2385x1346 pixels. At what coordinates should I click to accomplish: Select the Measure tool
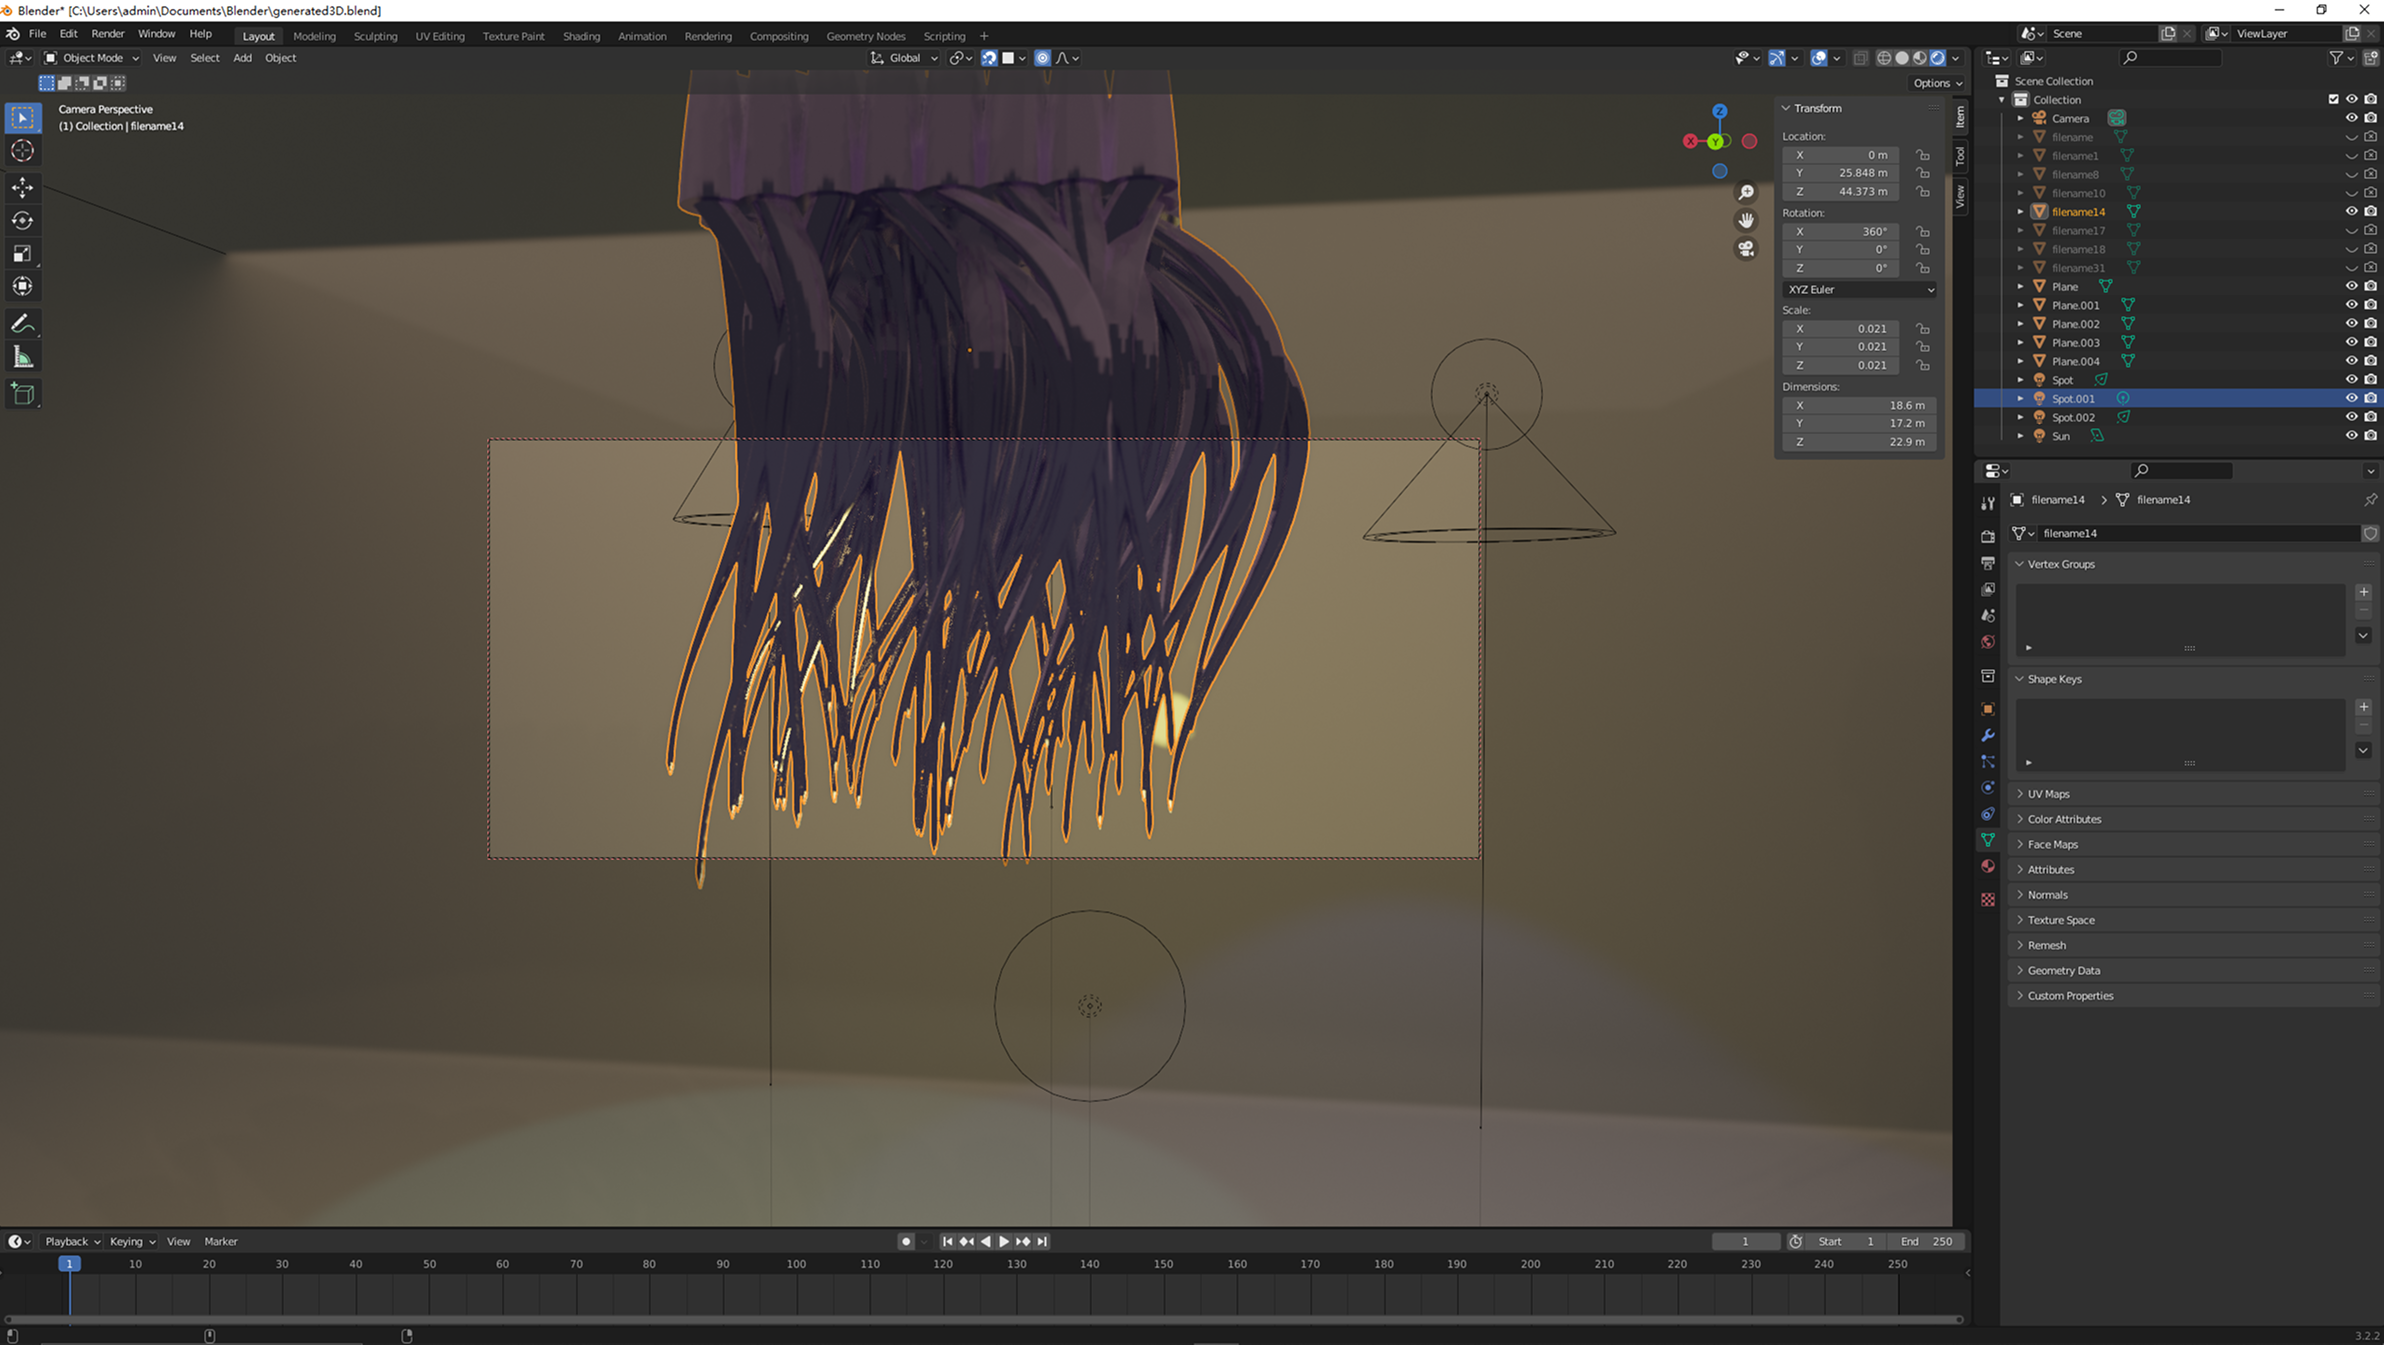click(22, 358)
